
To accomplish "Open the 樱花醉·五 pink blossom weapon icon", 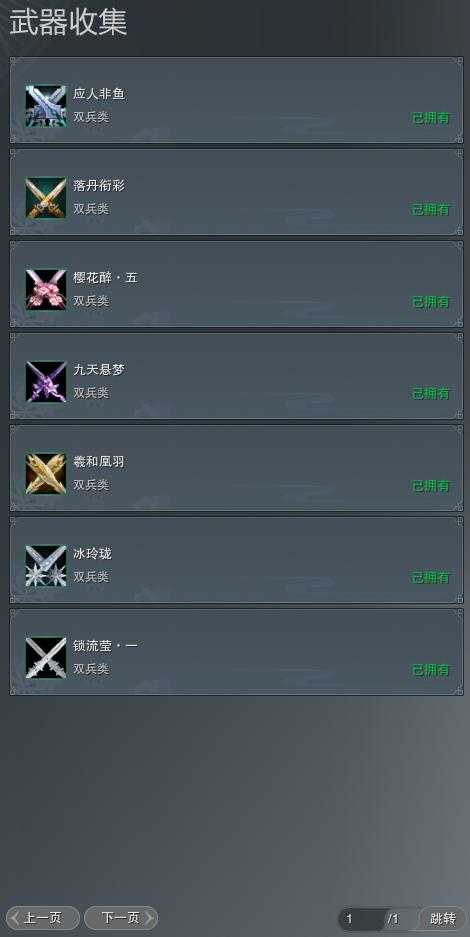I will [46, 290].
